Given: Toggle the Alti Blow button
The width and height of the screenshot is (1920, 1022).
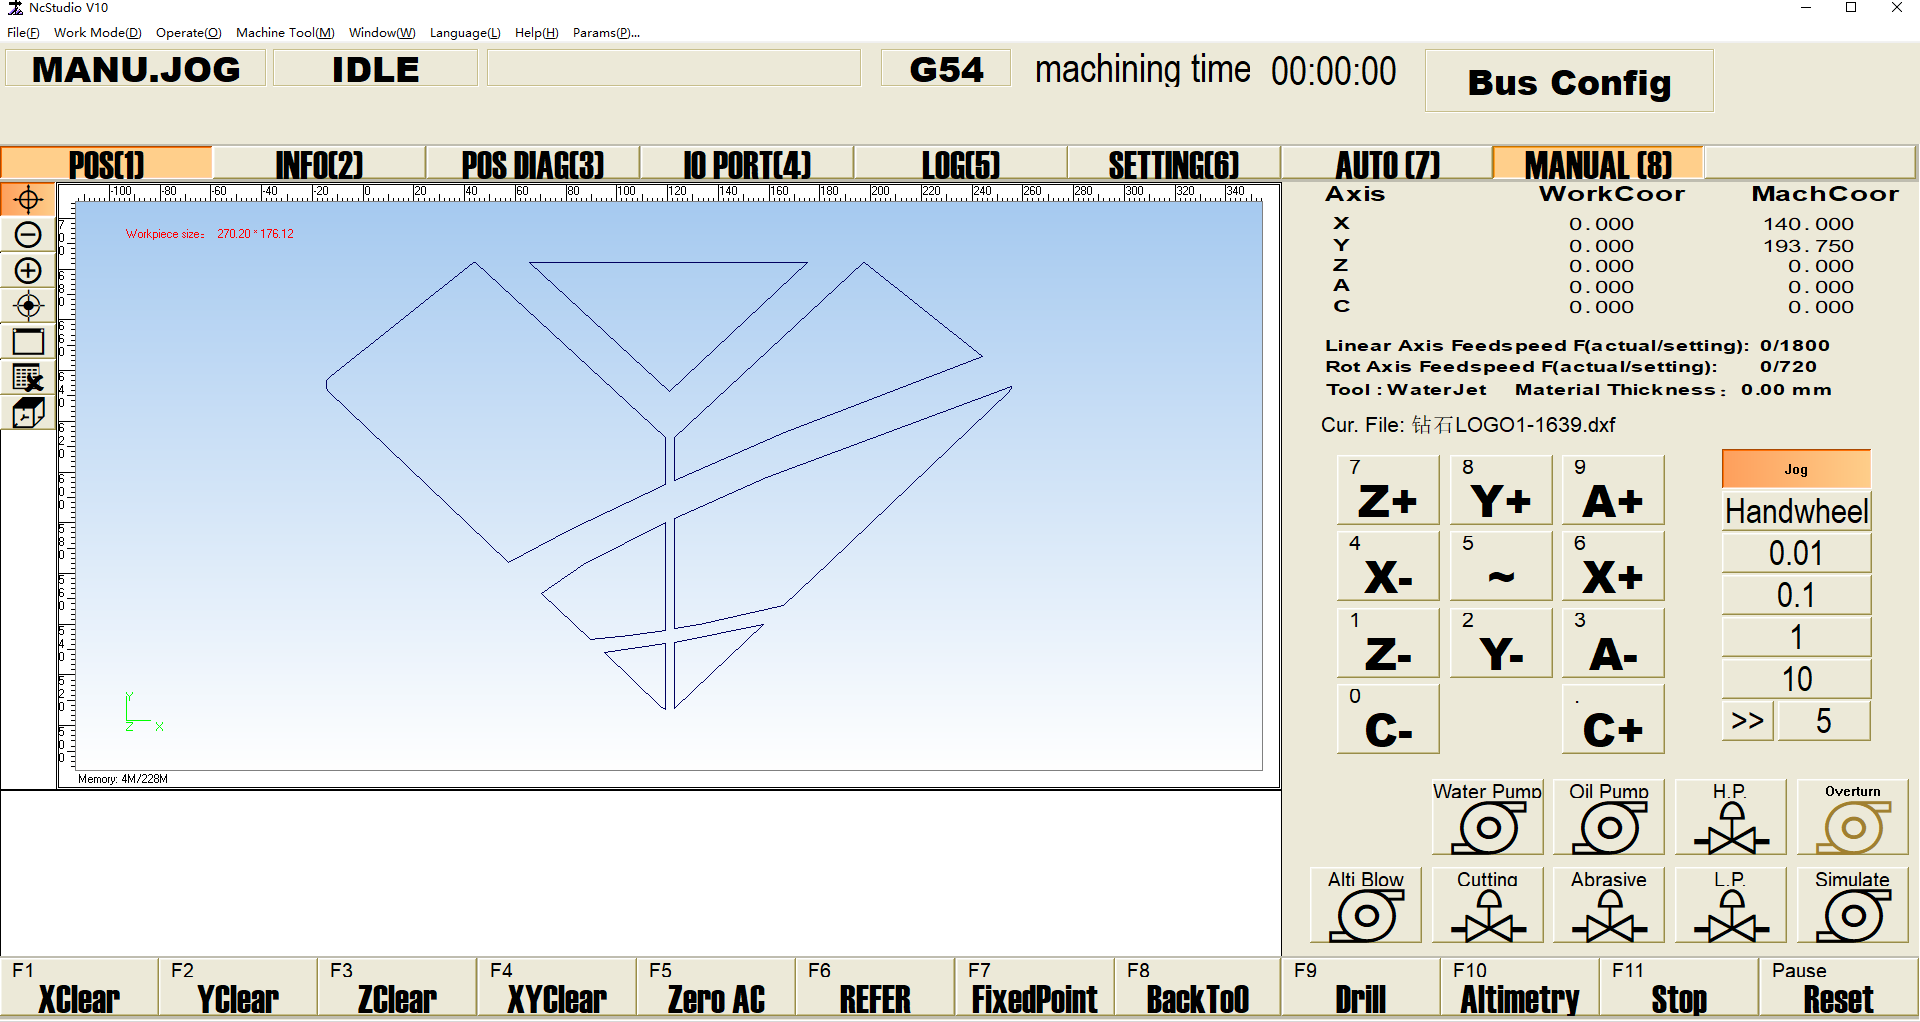Looking at the screenshot, I should pyautogui.click(x=1366, y=905).
